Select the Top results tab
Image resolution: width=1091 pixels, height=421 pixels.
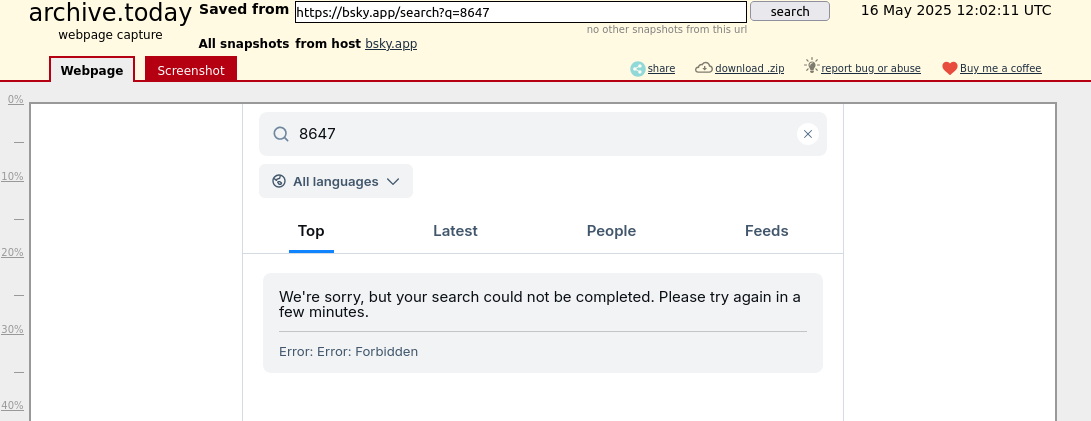point(311,231)
